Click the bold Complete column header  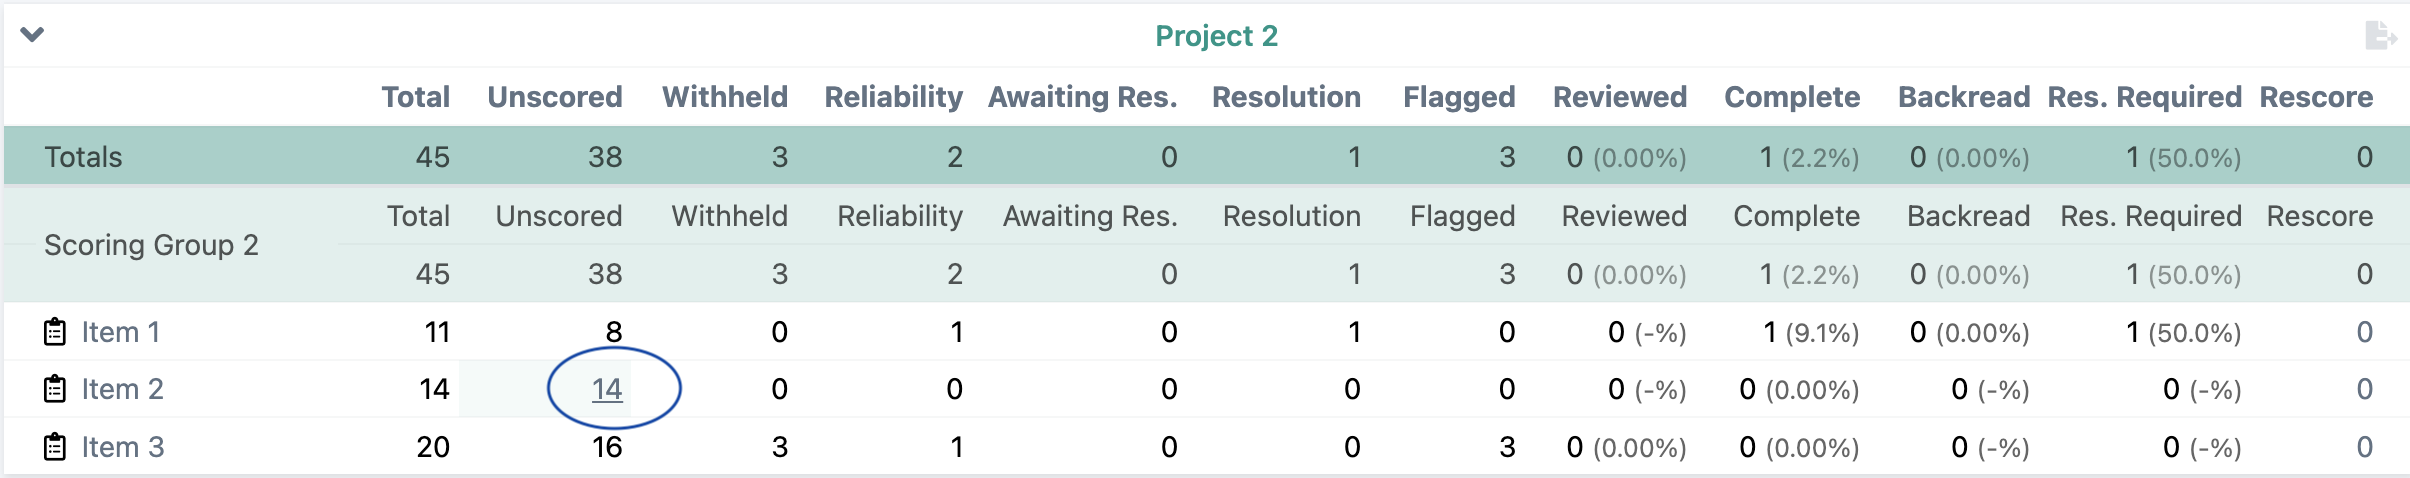[x=1792, y=97]
